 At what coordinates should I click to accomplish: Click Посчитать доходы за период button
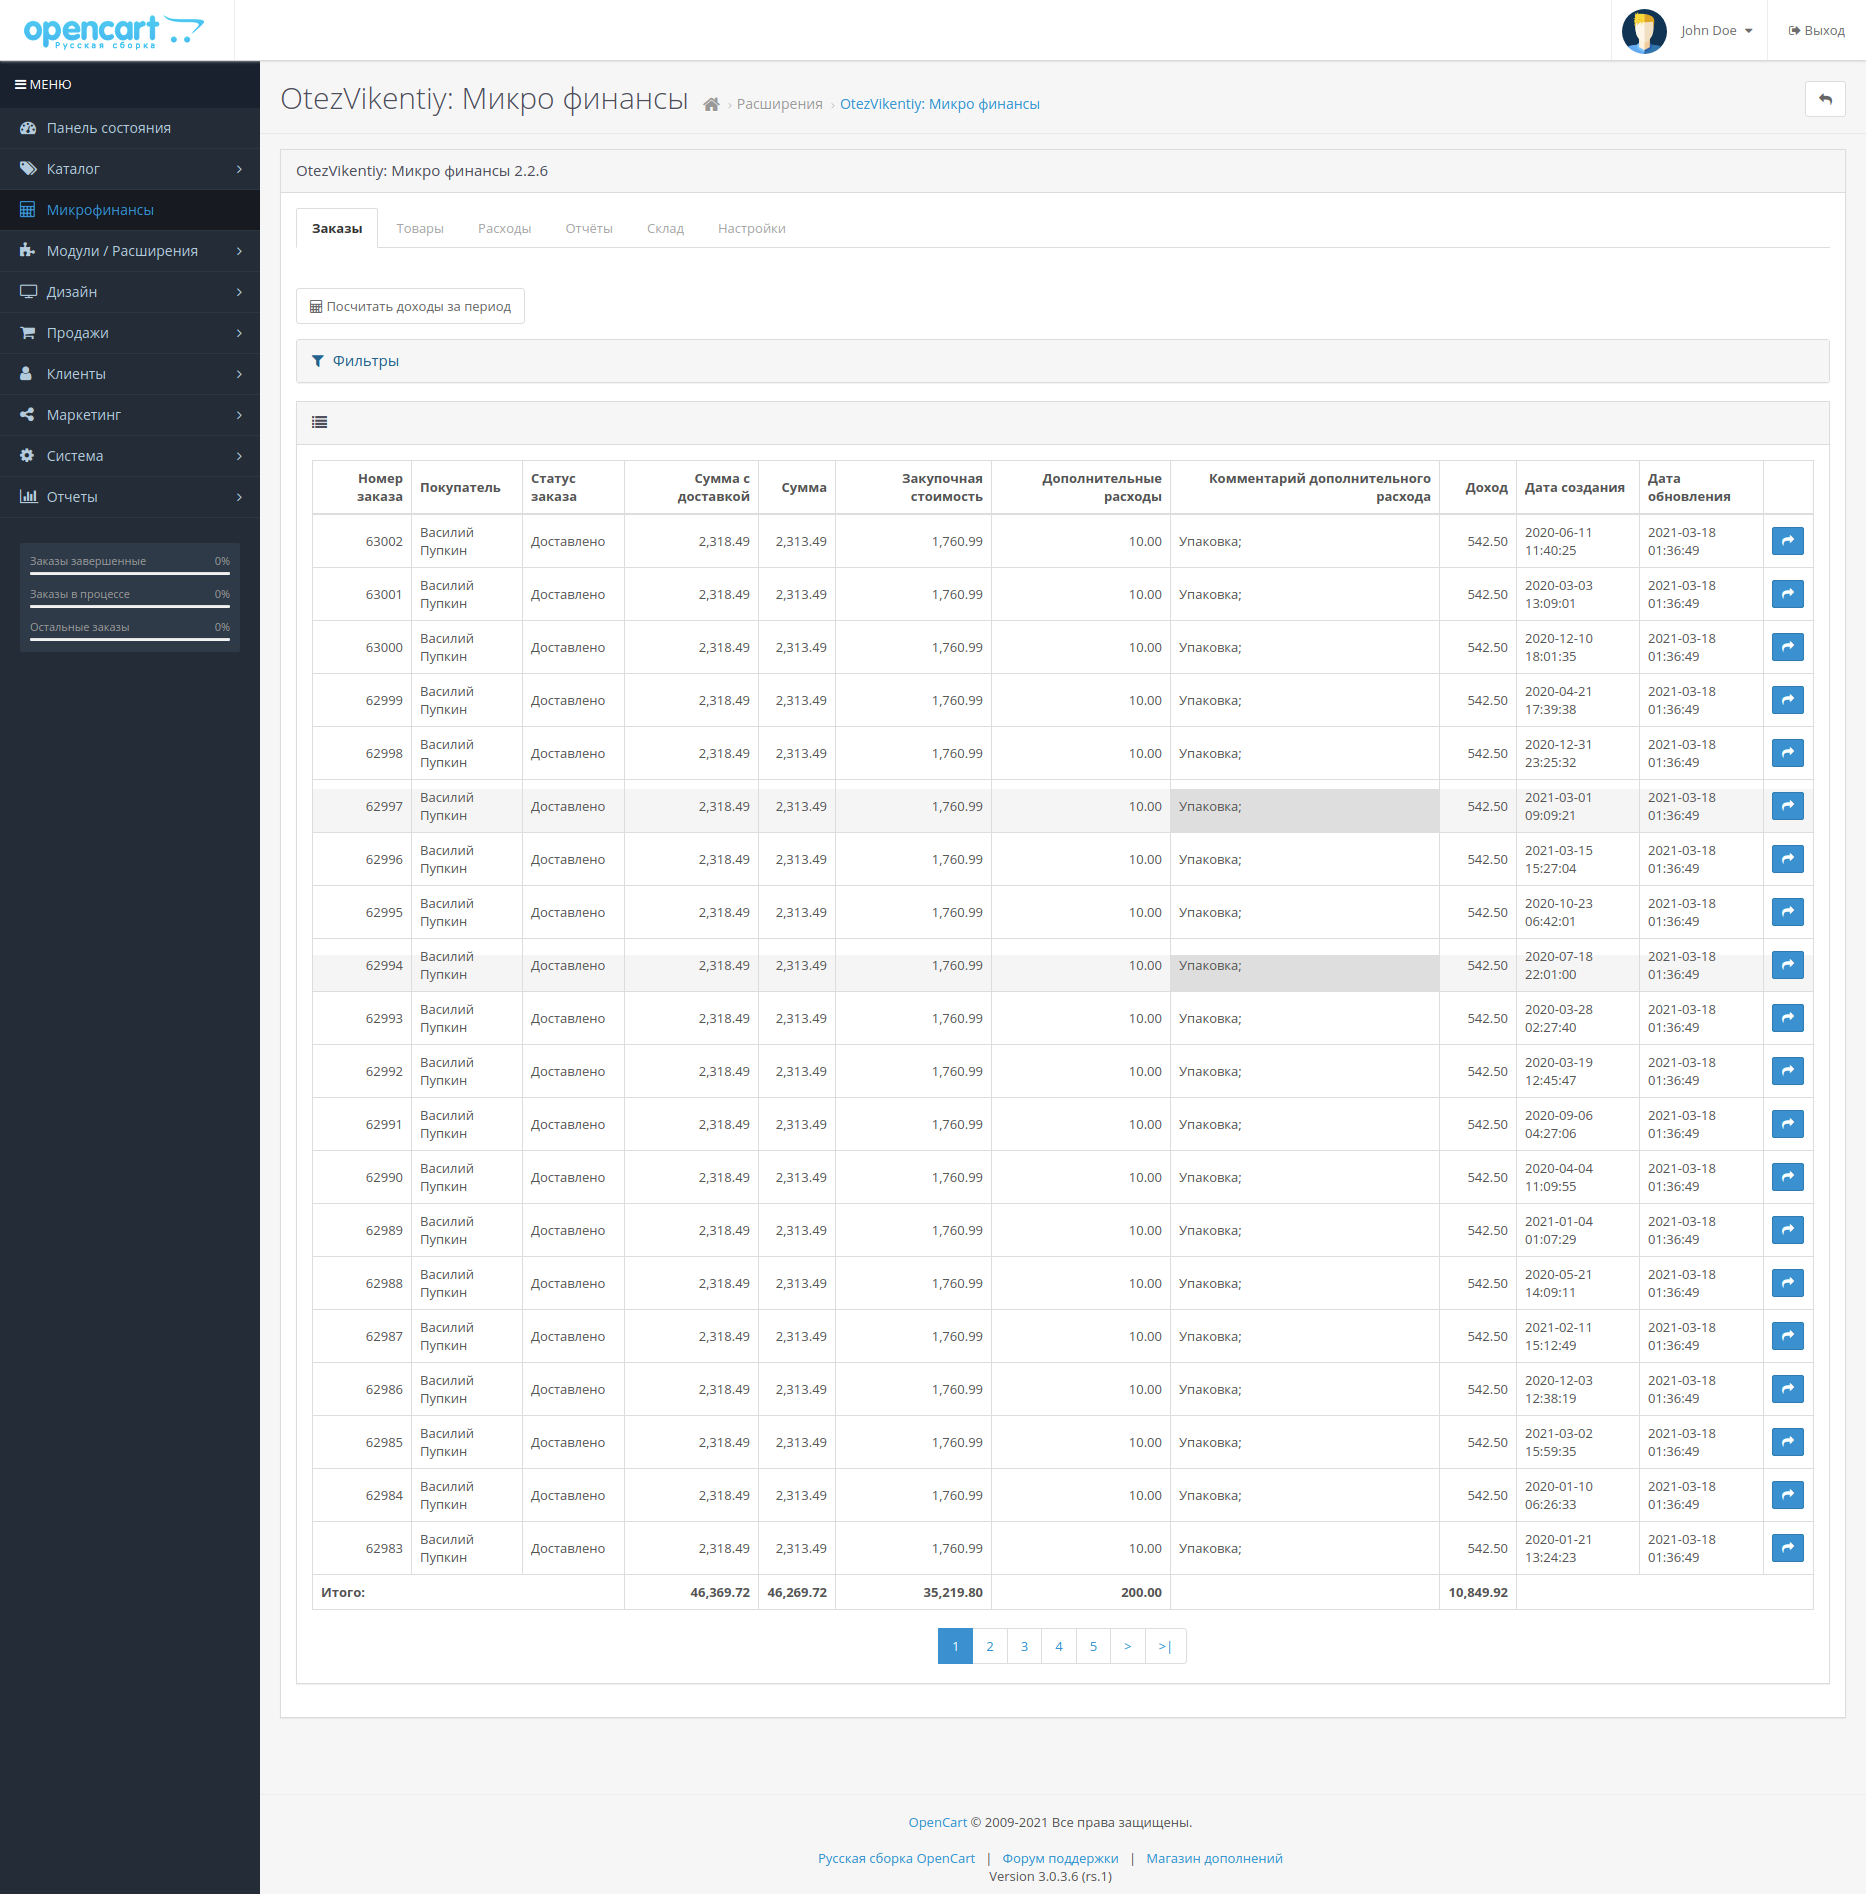[x=410, y=307]
